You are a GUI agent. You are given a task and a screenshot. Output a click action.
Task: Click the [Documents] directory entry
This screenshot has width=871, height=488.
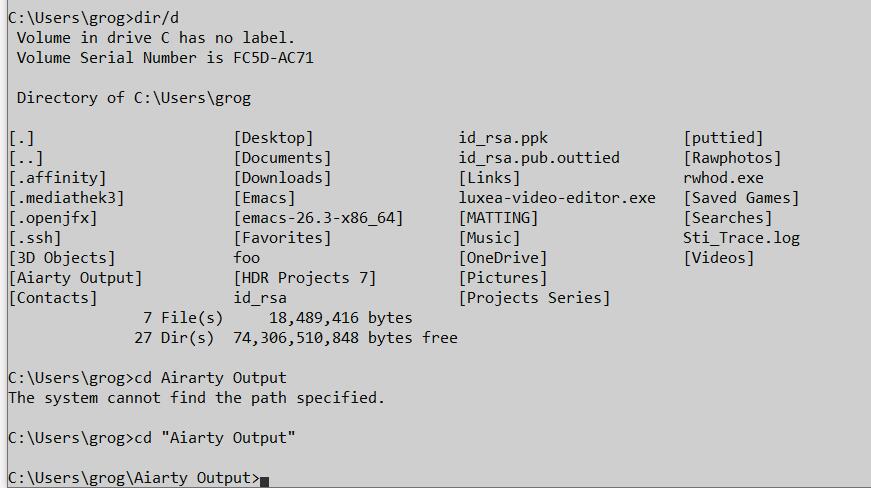point(282,158)
